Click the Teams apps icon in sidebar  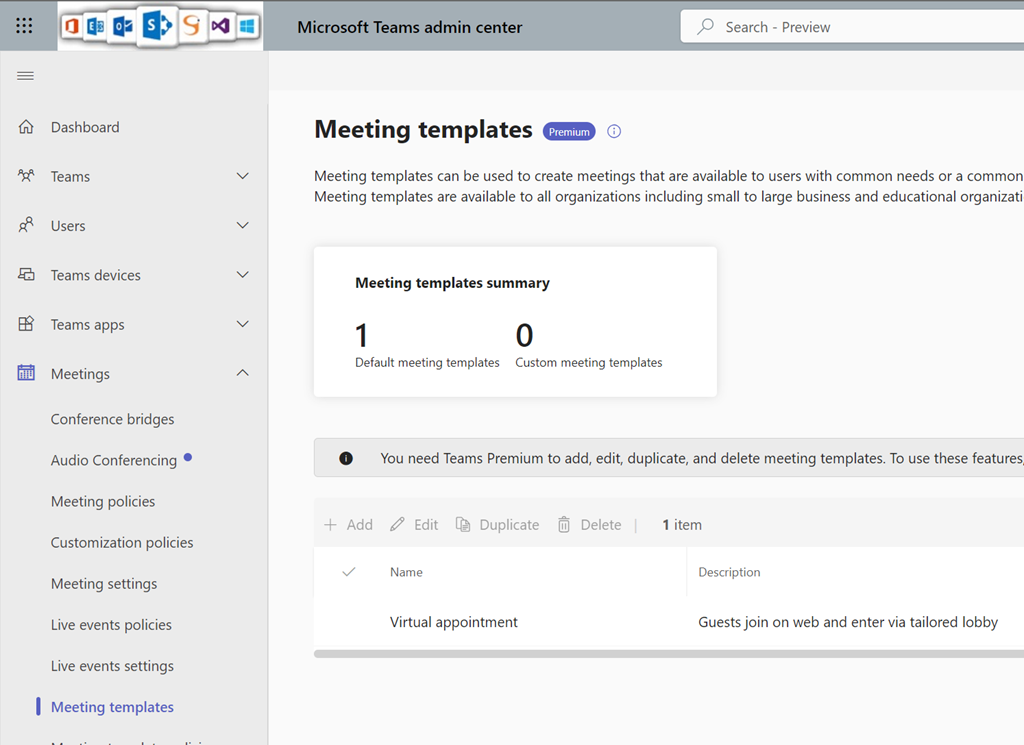pos(26,324)
